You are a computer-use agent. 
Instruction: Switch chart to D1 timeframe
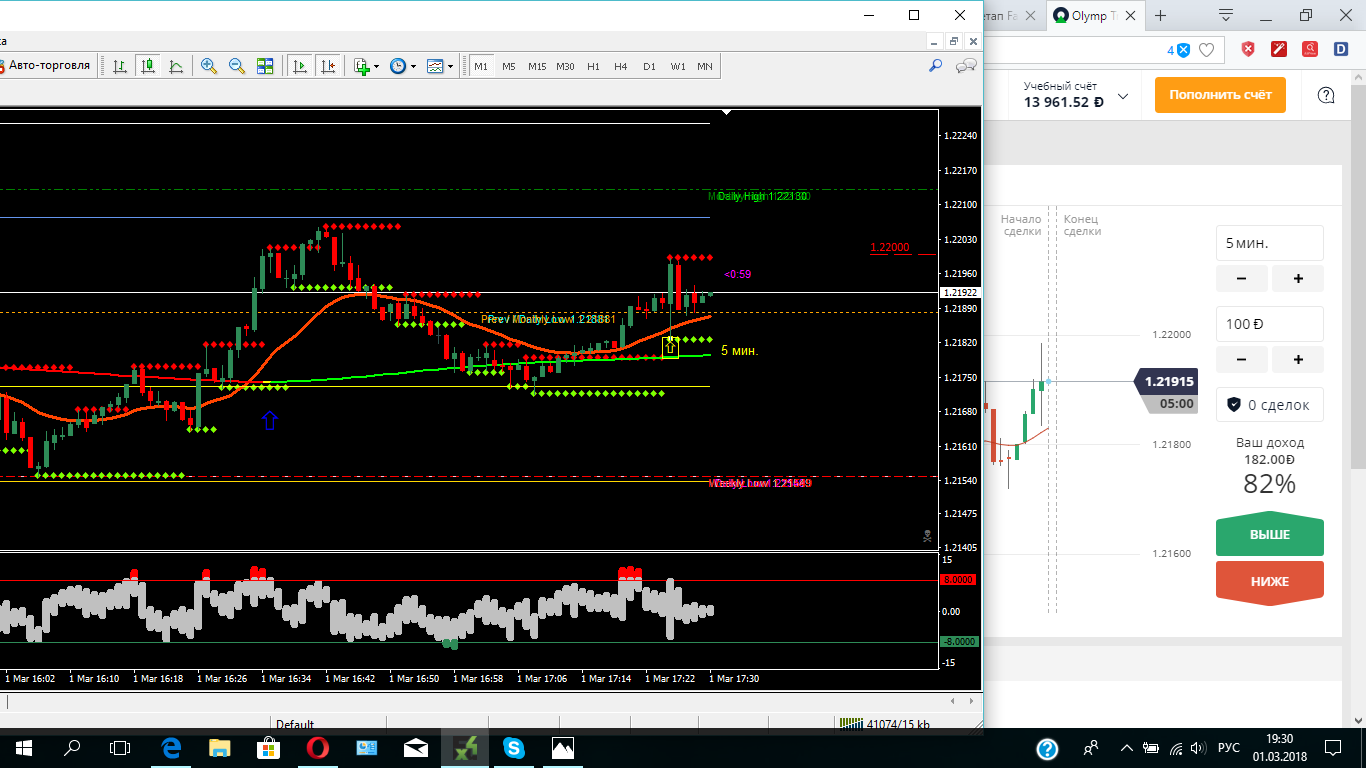[649, 66]
